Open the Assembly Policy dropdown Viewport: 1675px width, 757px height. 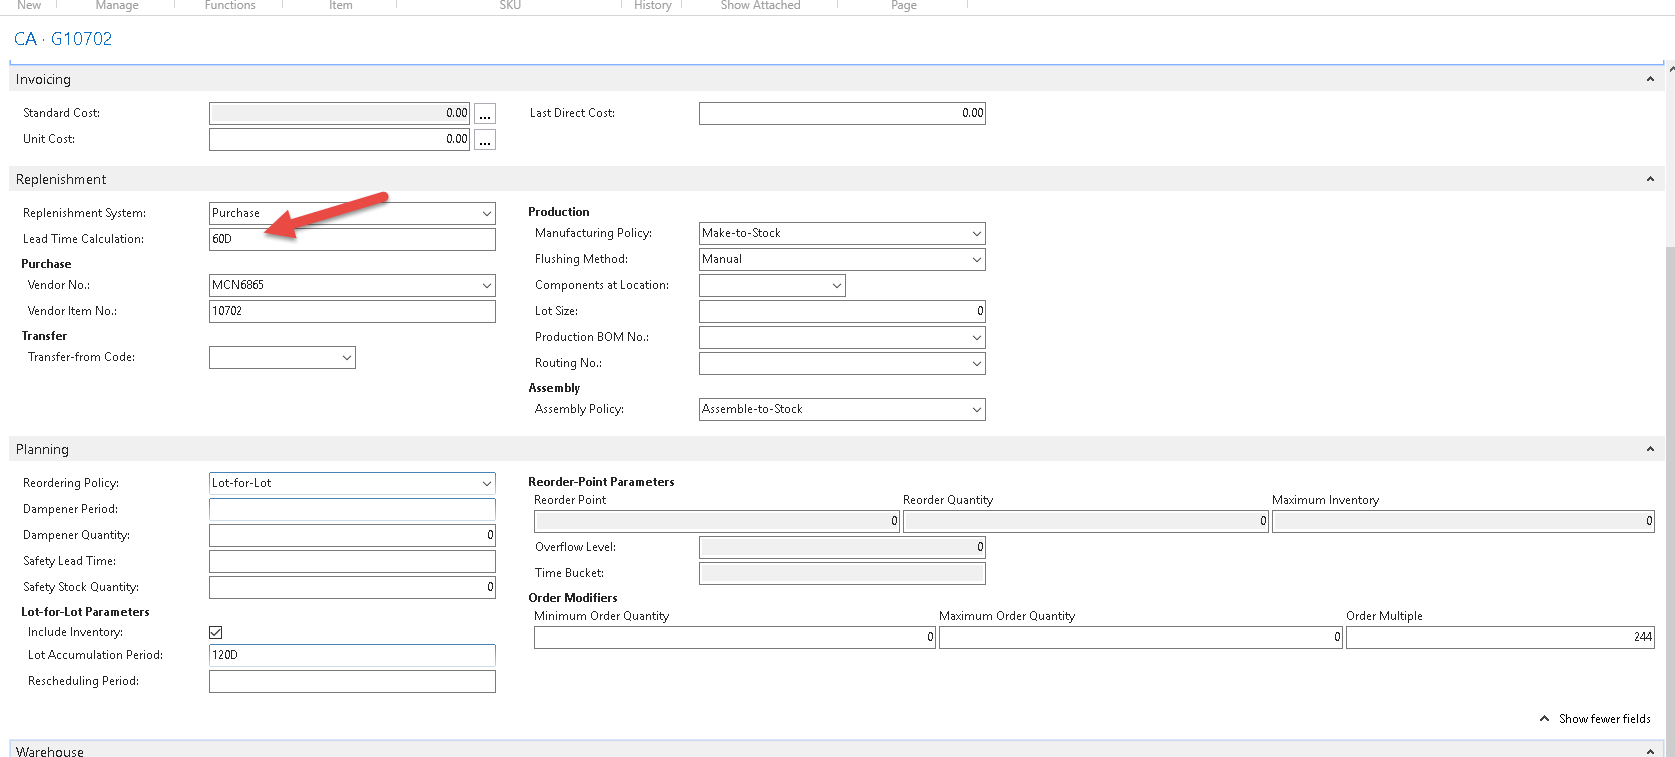pyautogui.click(x=977, y=410)
